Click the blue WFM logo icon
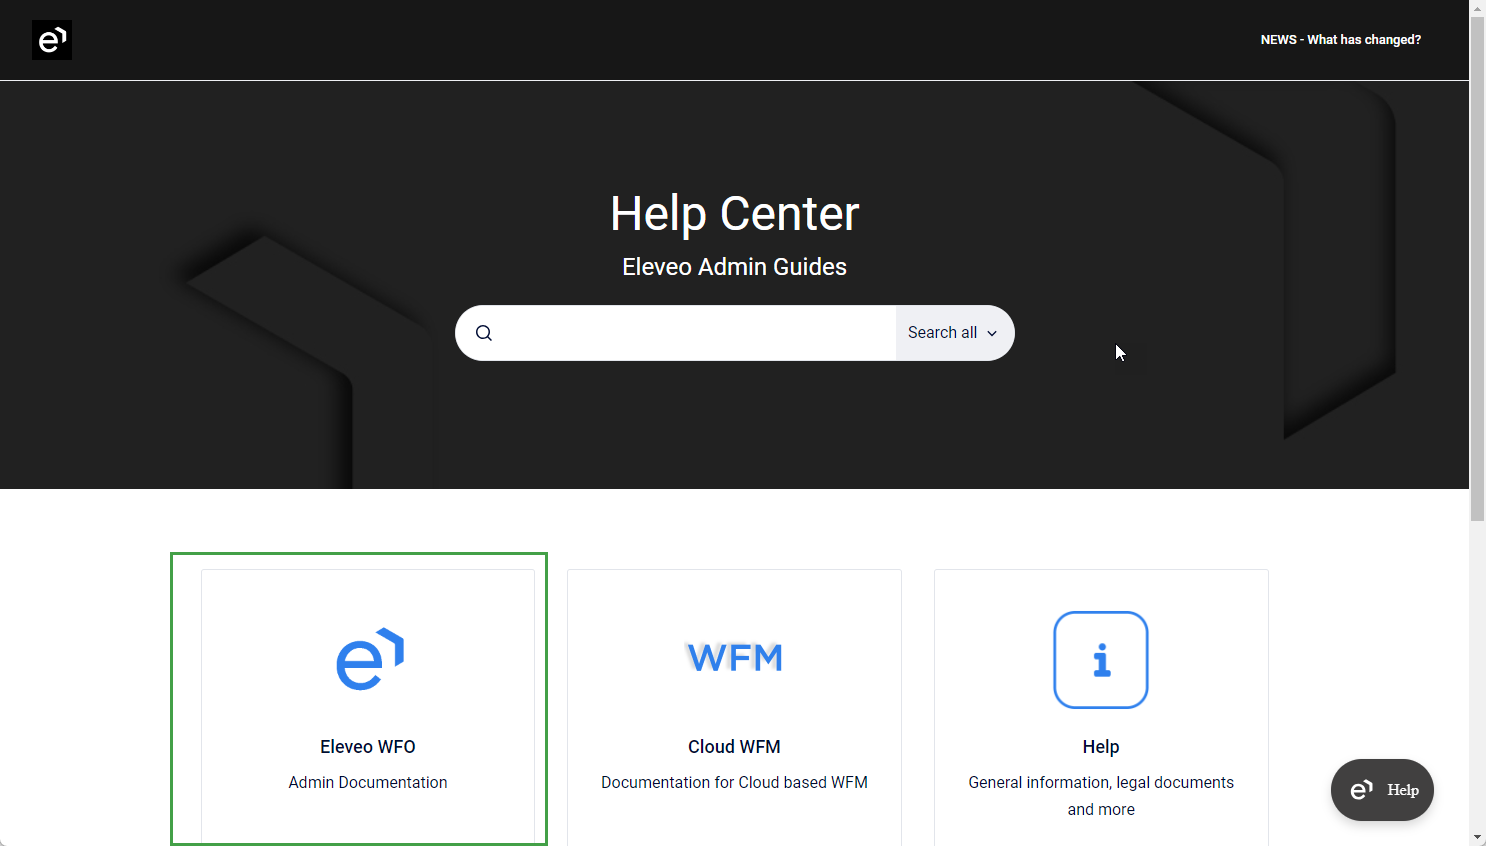Viewport: 1486px width, 846px height. 735,658
